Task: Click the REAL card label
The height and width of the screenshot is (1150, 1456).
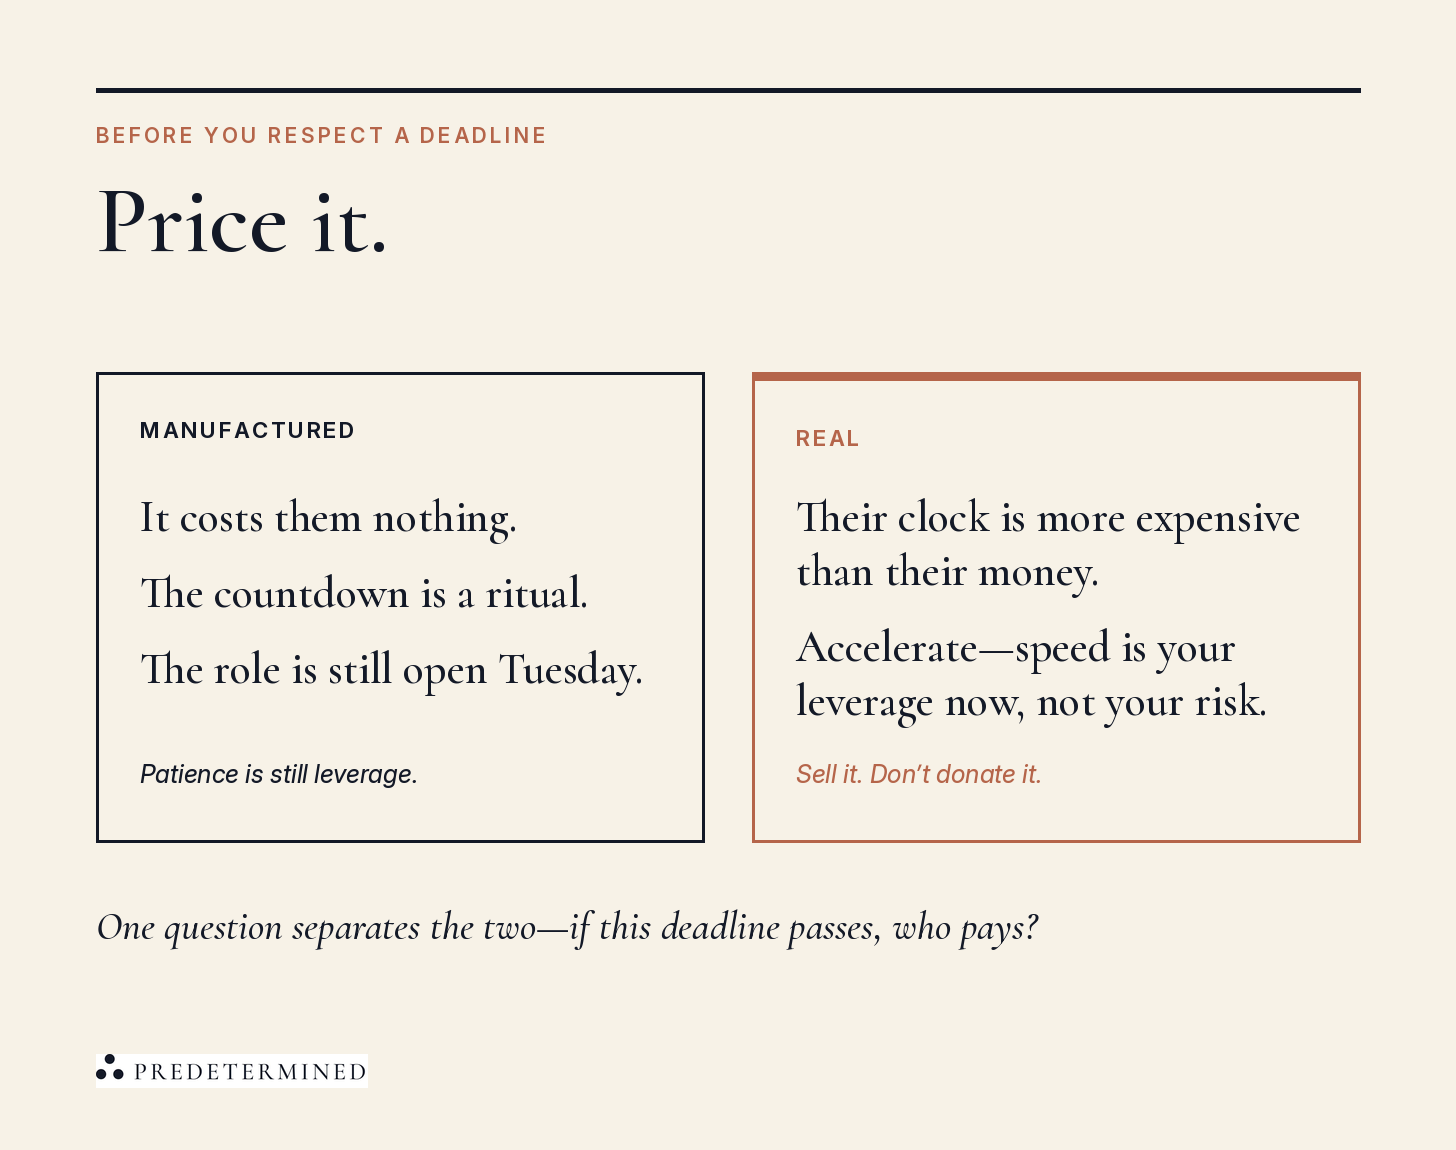Action: click(x=827, y=438)
